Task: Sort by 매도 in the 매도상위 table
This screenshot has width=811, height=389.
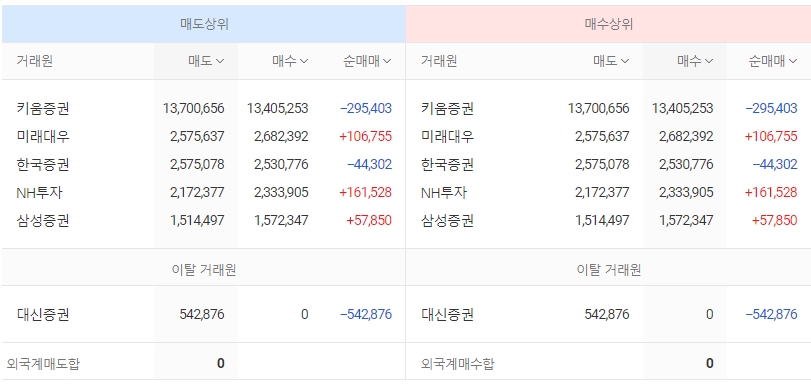Action: (x=206, y=61)
